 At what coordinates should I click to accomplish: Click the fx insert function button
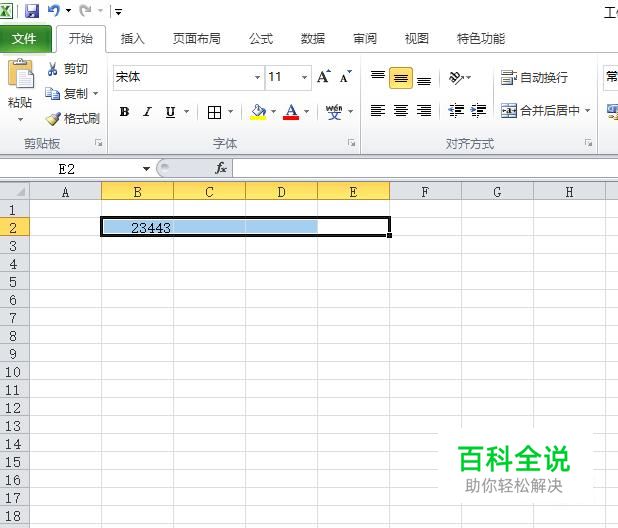[220, 169]
